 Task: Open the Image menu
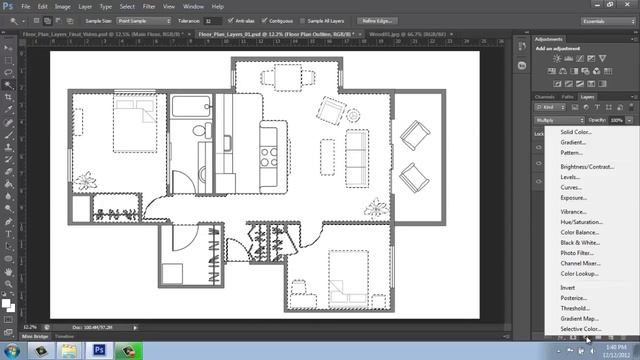tap(62, 7)
